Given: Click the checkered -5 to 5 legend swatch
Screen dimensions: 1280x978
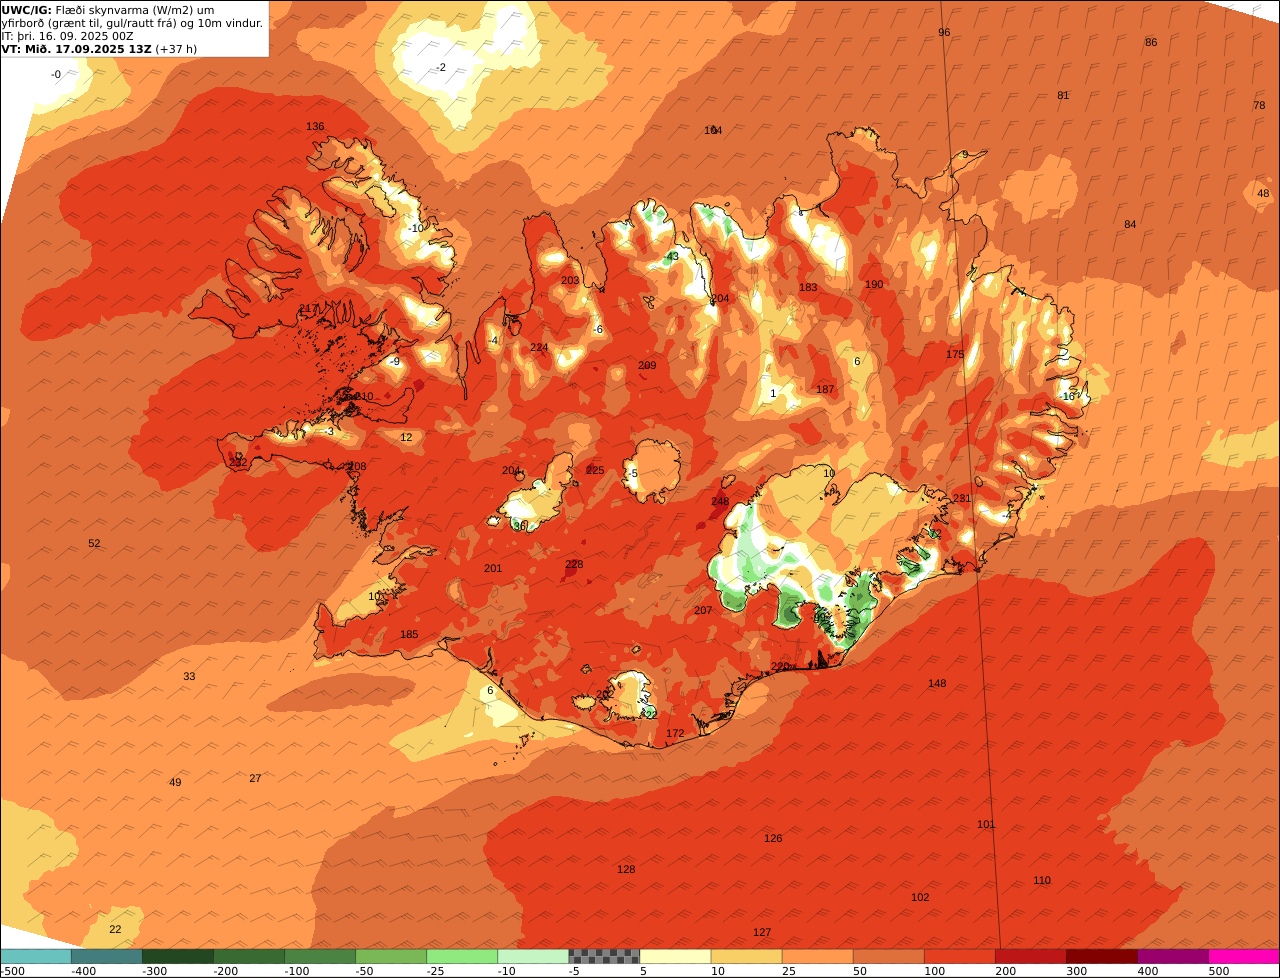Looking at the screenshot, I should 604,956.
